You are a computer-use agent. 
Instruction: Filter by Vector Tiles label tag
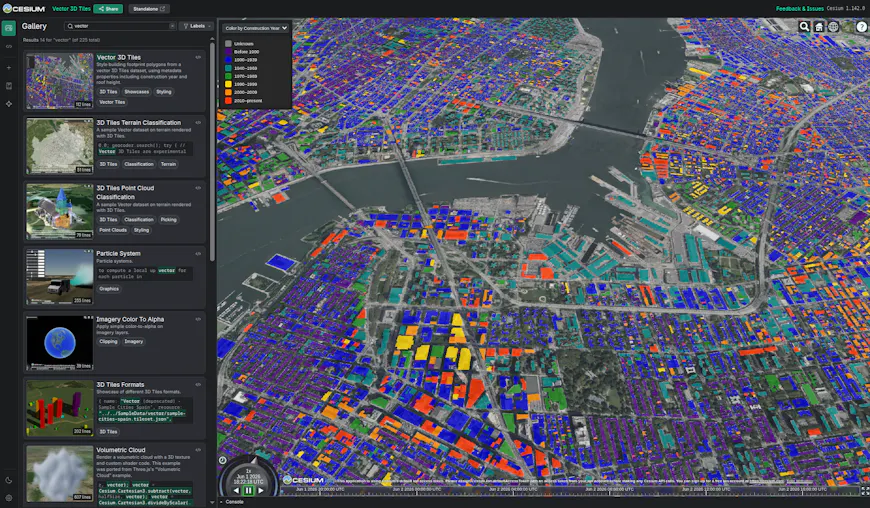pyautogui.click(x=112, y=102)
